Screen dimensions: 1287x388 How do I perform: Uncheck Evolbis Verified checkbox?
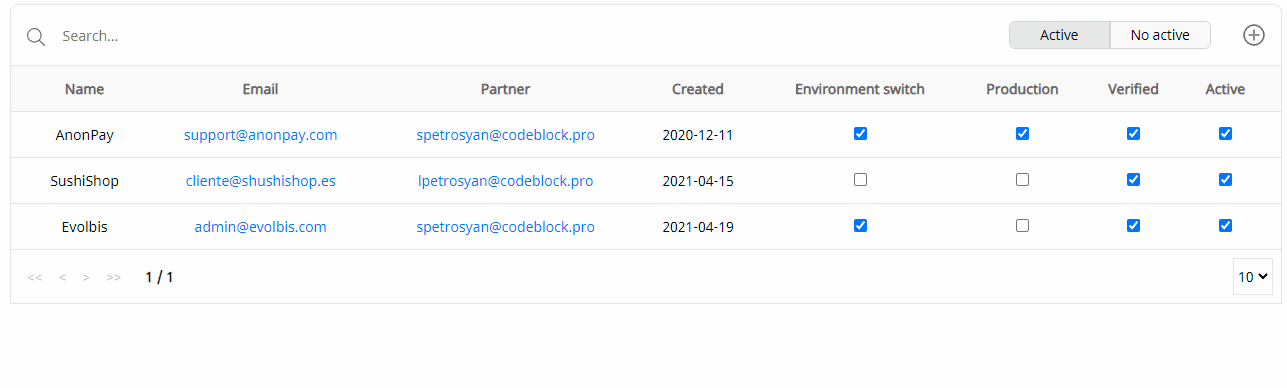[x=1133, y=226]
